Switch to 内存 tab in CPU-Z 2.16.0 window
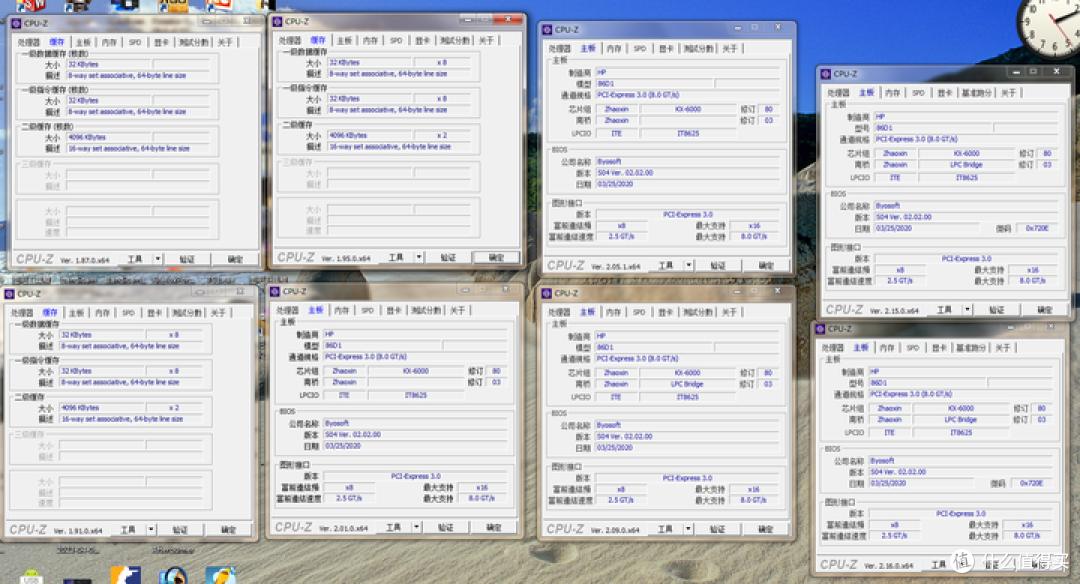 [887, 348]
